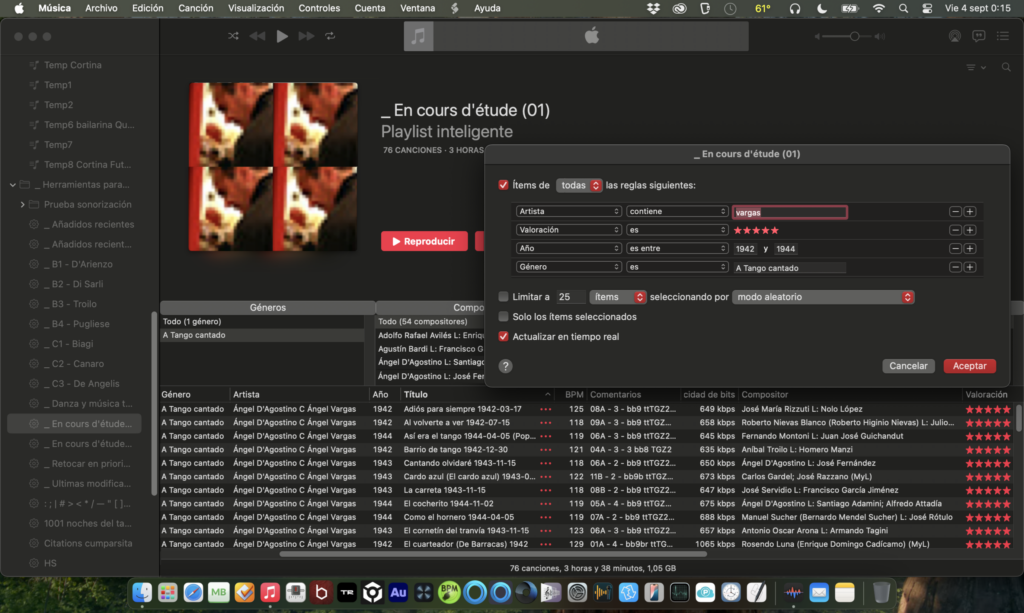
Task: Show the Up Next list icon
Action: (1002, 36)
